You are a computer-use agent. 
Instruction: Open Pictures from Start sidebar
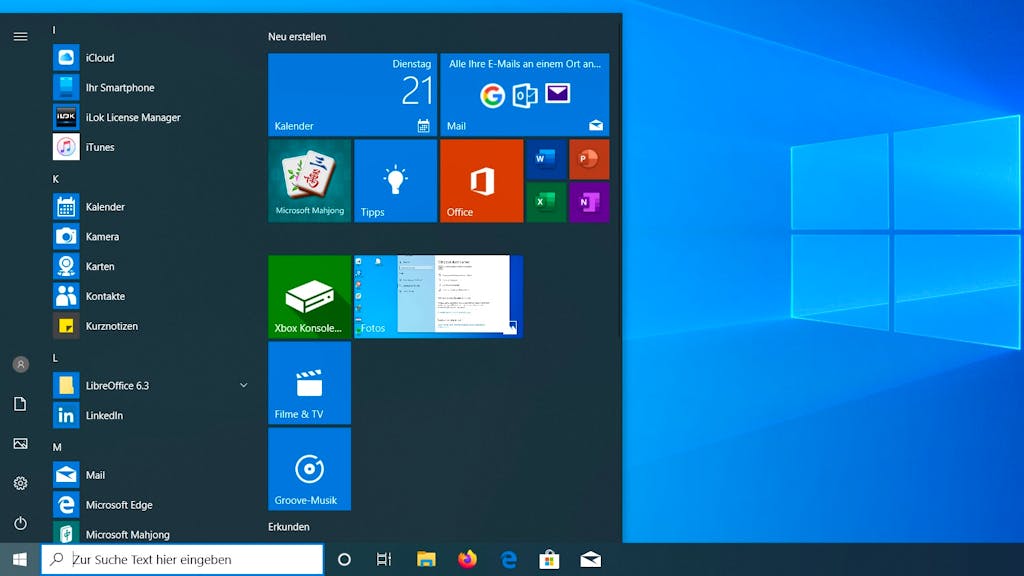click(x=20, y=444)
